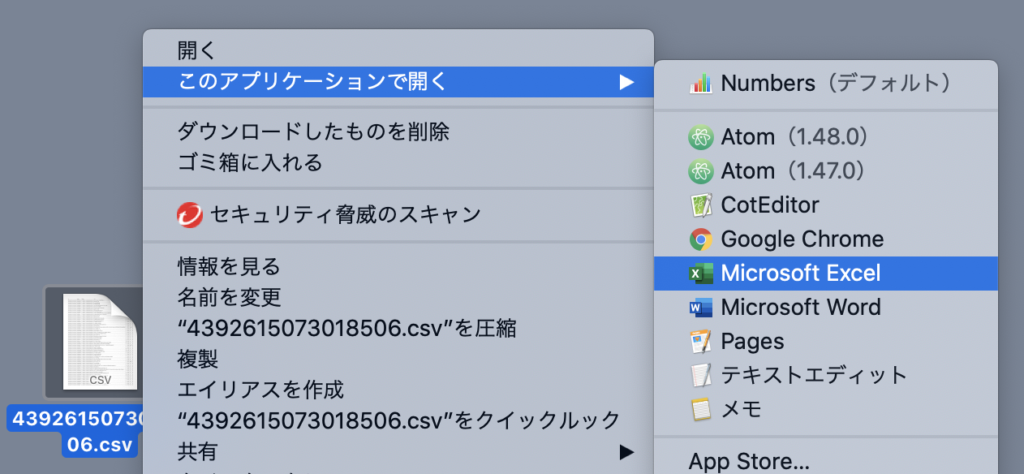Viewport: 1024px width, 474px height.
Task: Open file with Atom（1.47.0）label
Action: (x=794, y=171)
